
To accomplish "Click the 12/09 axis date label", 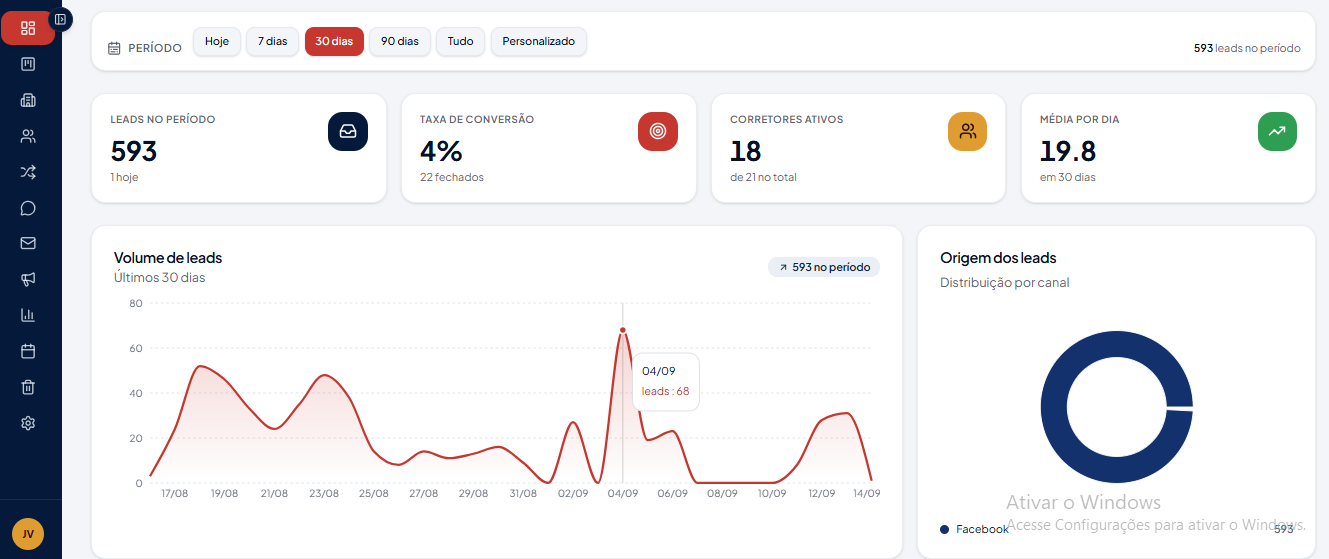I will (822, 493).
